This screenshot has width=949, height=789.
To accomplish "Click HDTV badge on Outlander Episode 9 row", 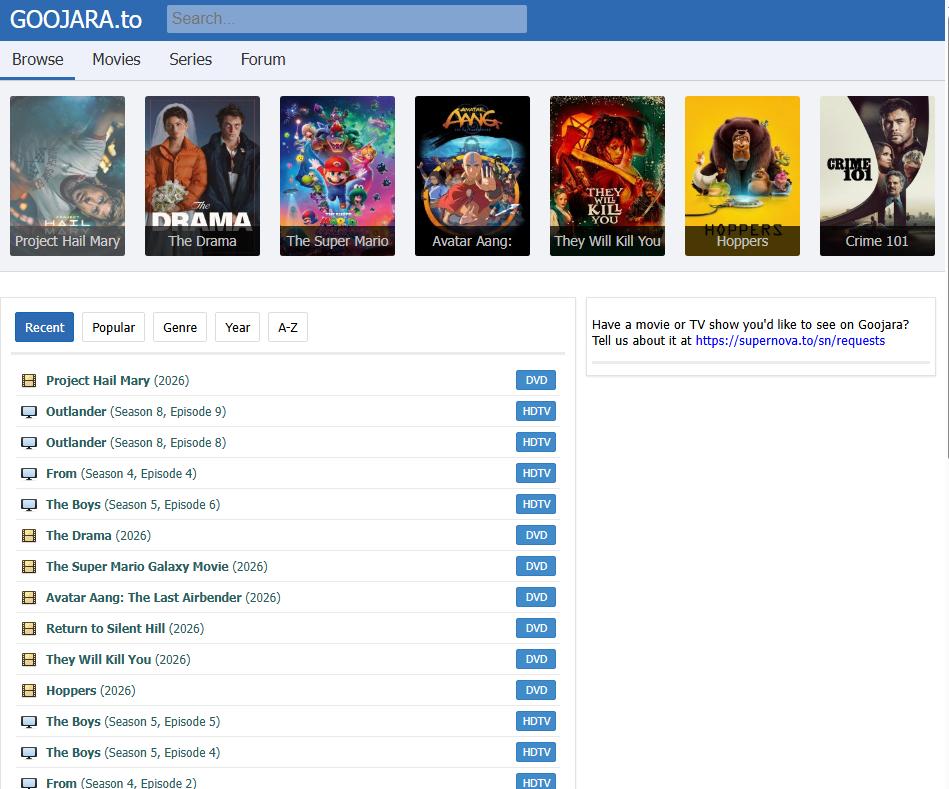I will pos(536,411).
